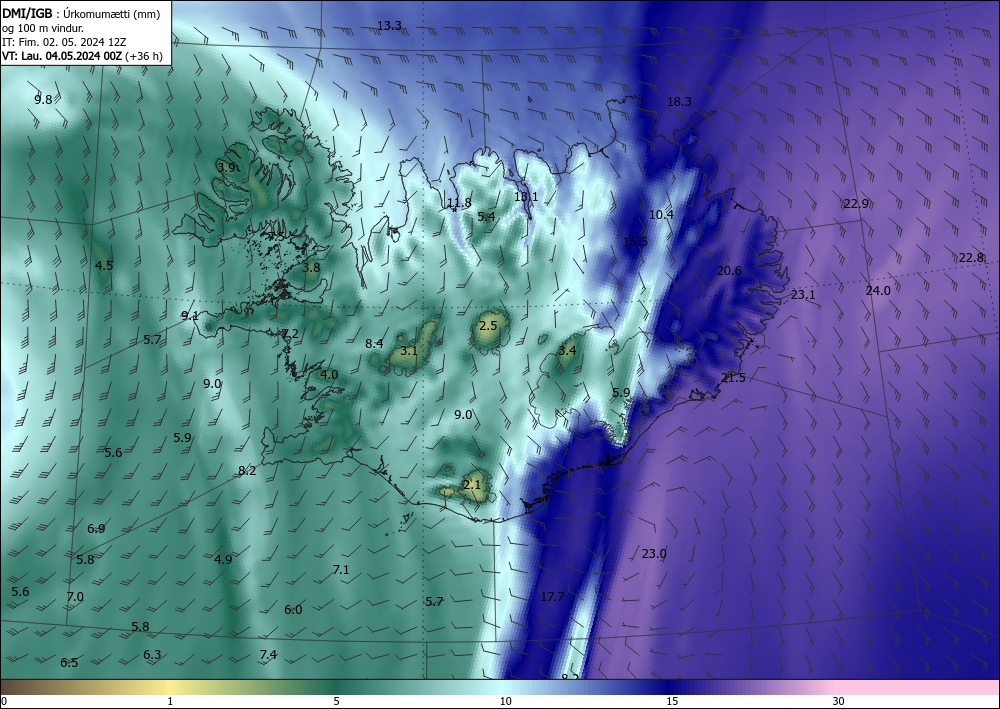Click the "og 100 m vindur." line
The width and height of the screenshot is (1000, 709).
click(43, 28)
